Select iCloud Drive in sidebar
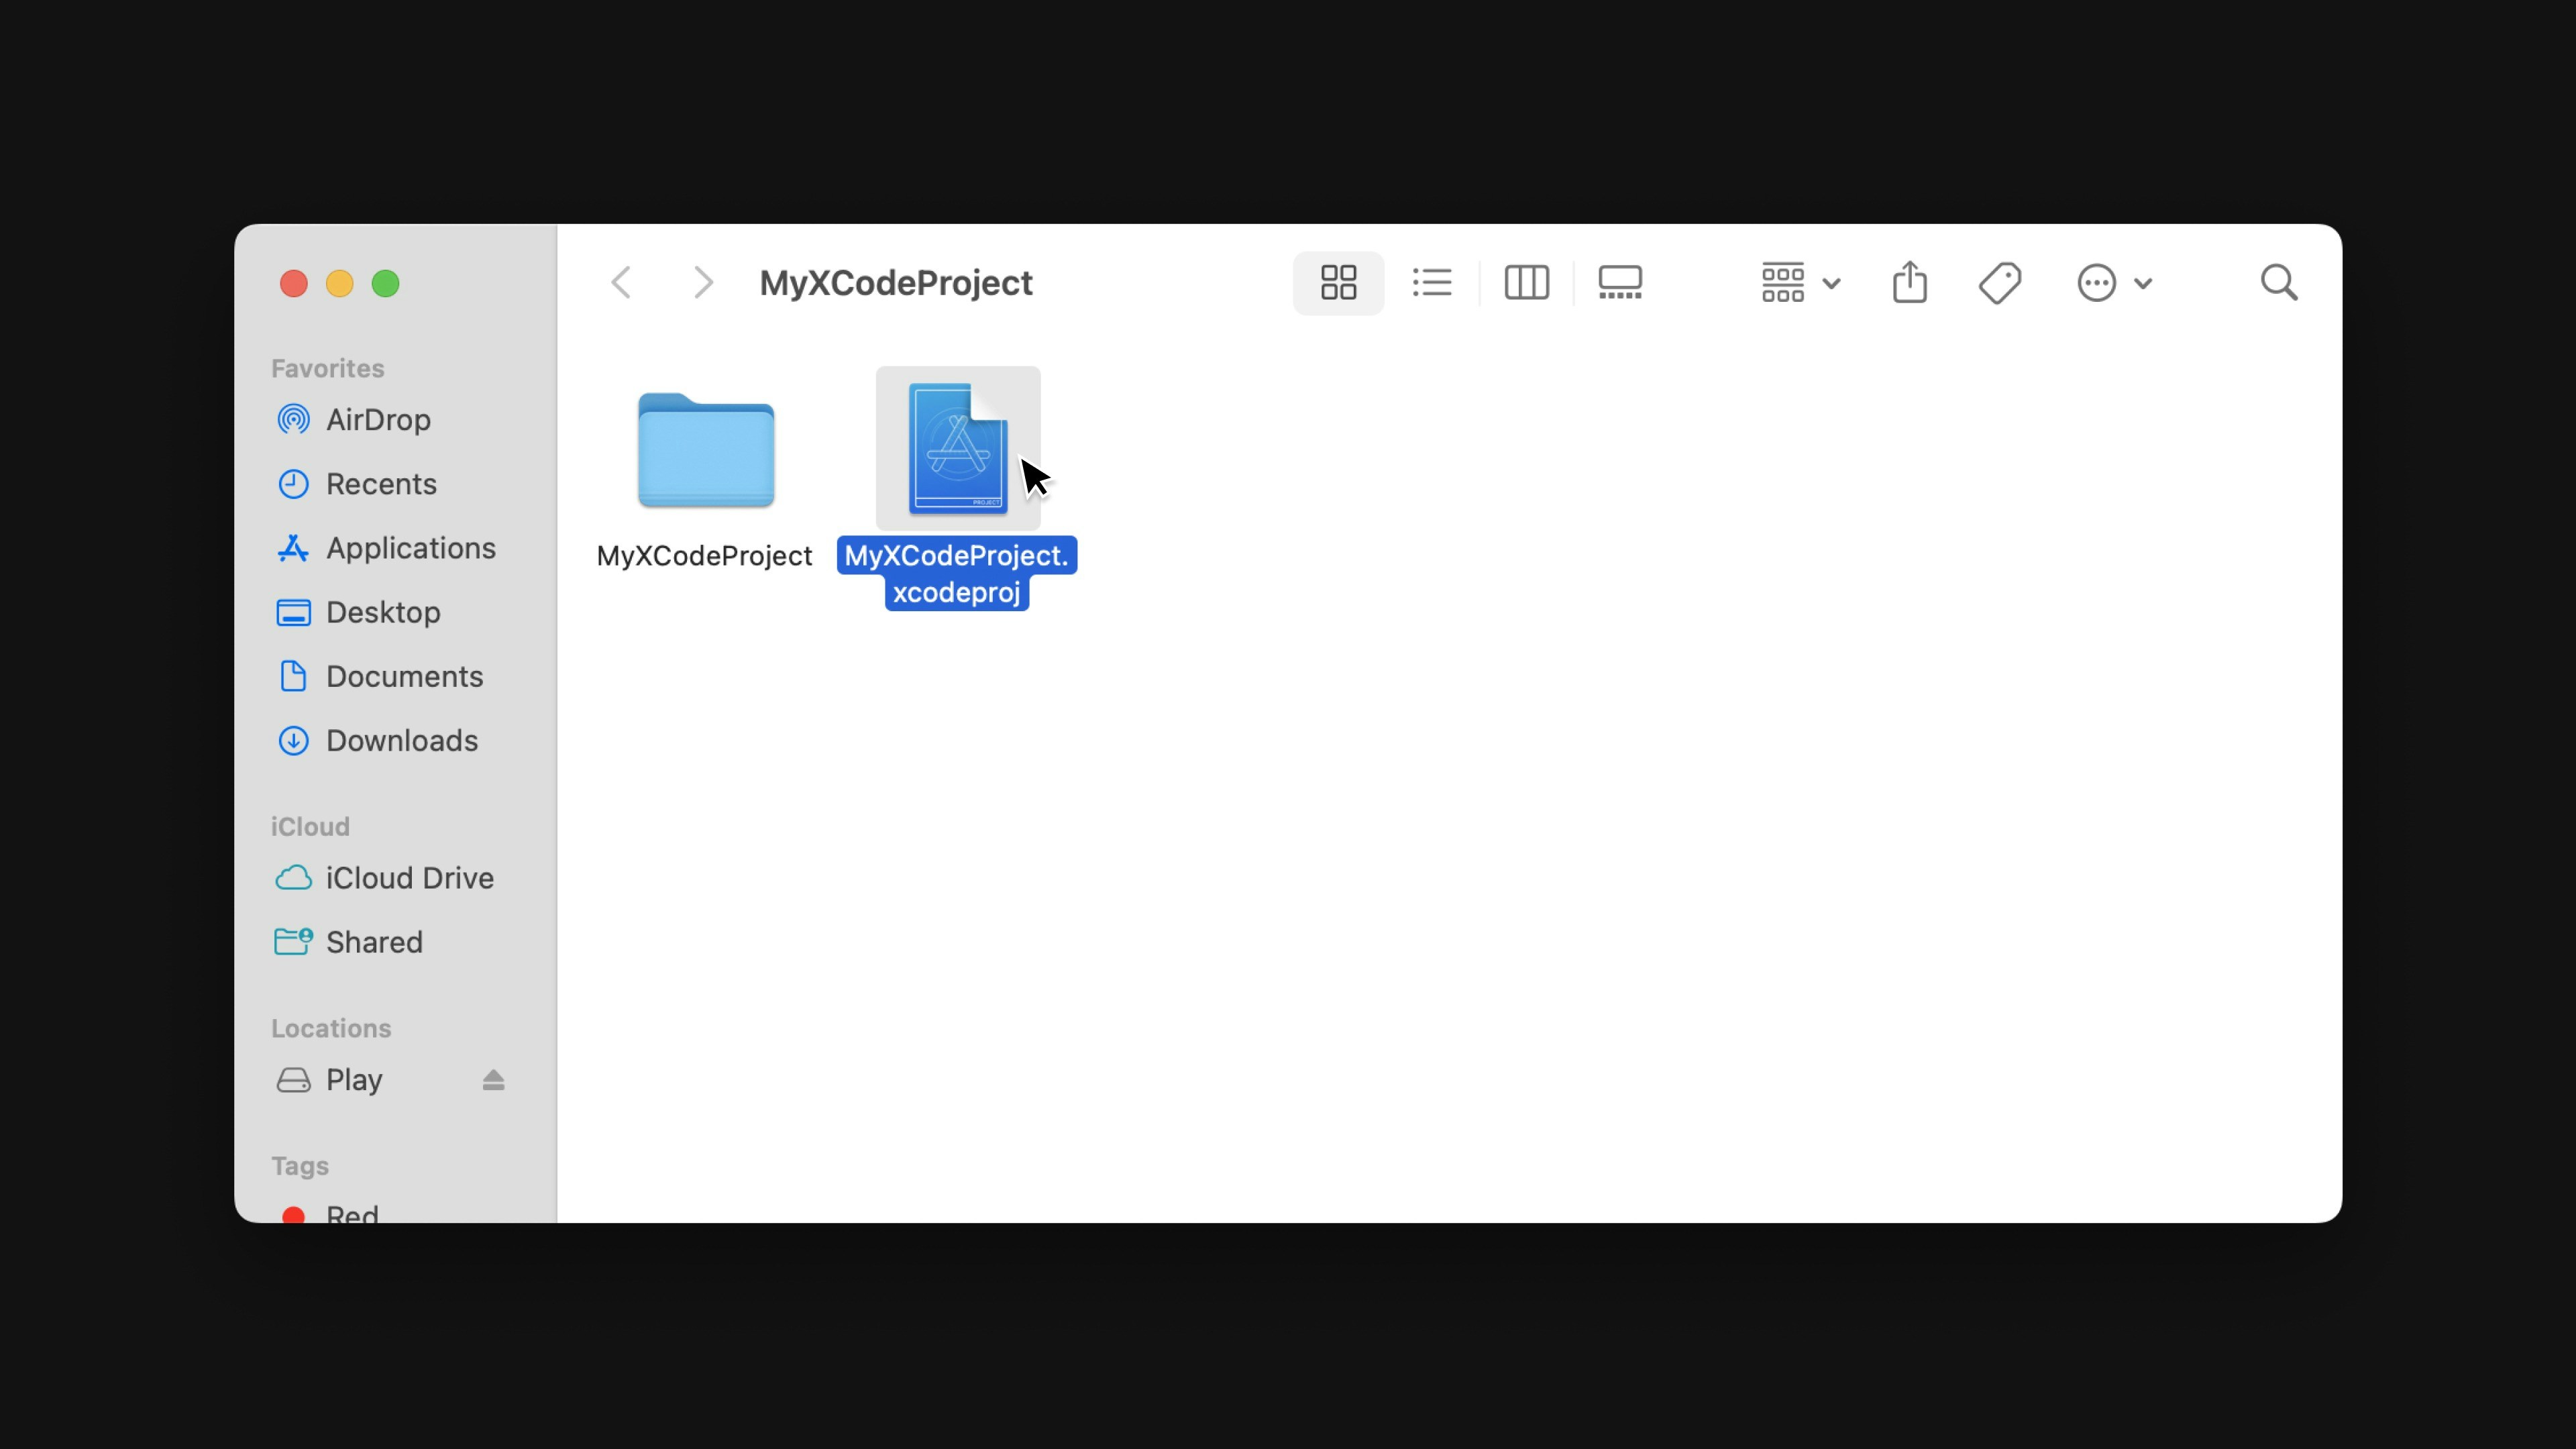The height and width of the screenshot is (1449, 2576). [x=409, y=878]
